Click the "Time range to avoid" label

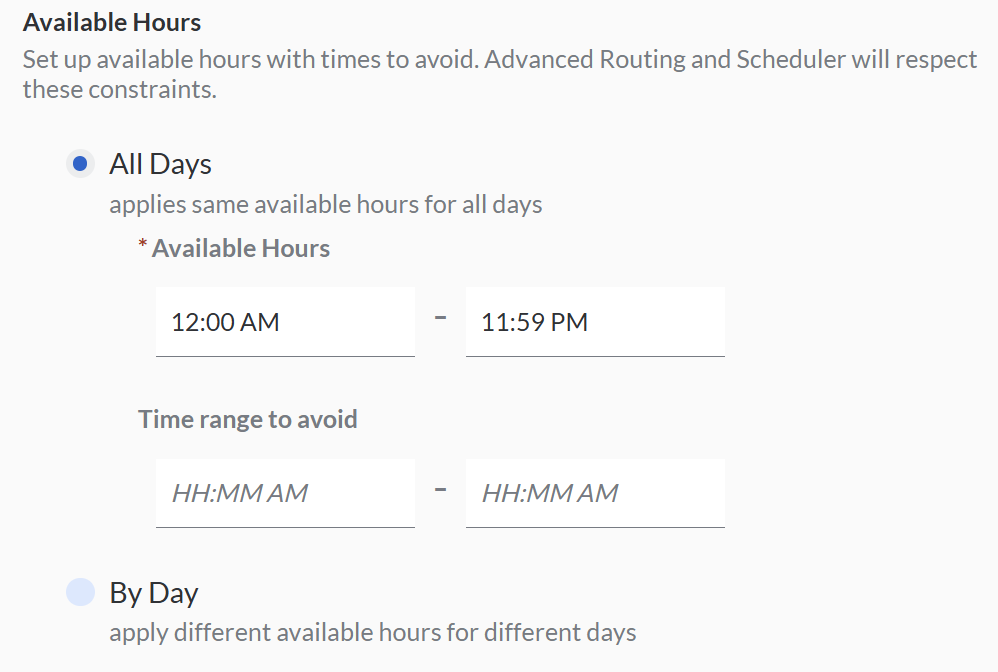click(248, 419)
